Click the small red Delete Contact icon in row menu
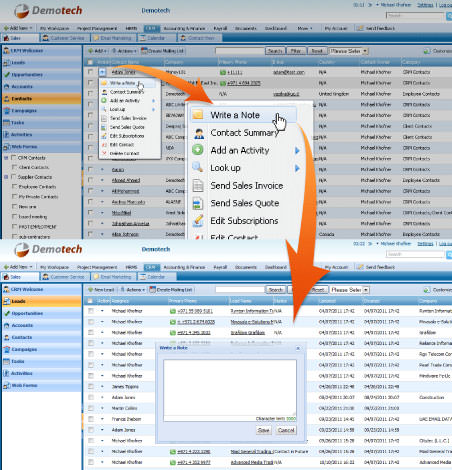The width and height of the screenshot is (452, 470). [x=104, y=153]
